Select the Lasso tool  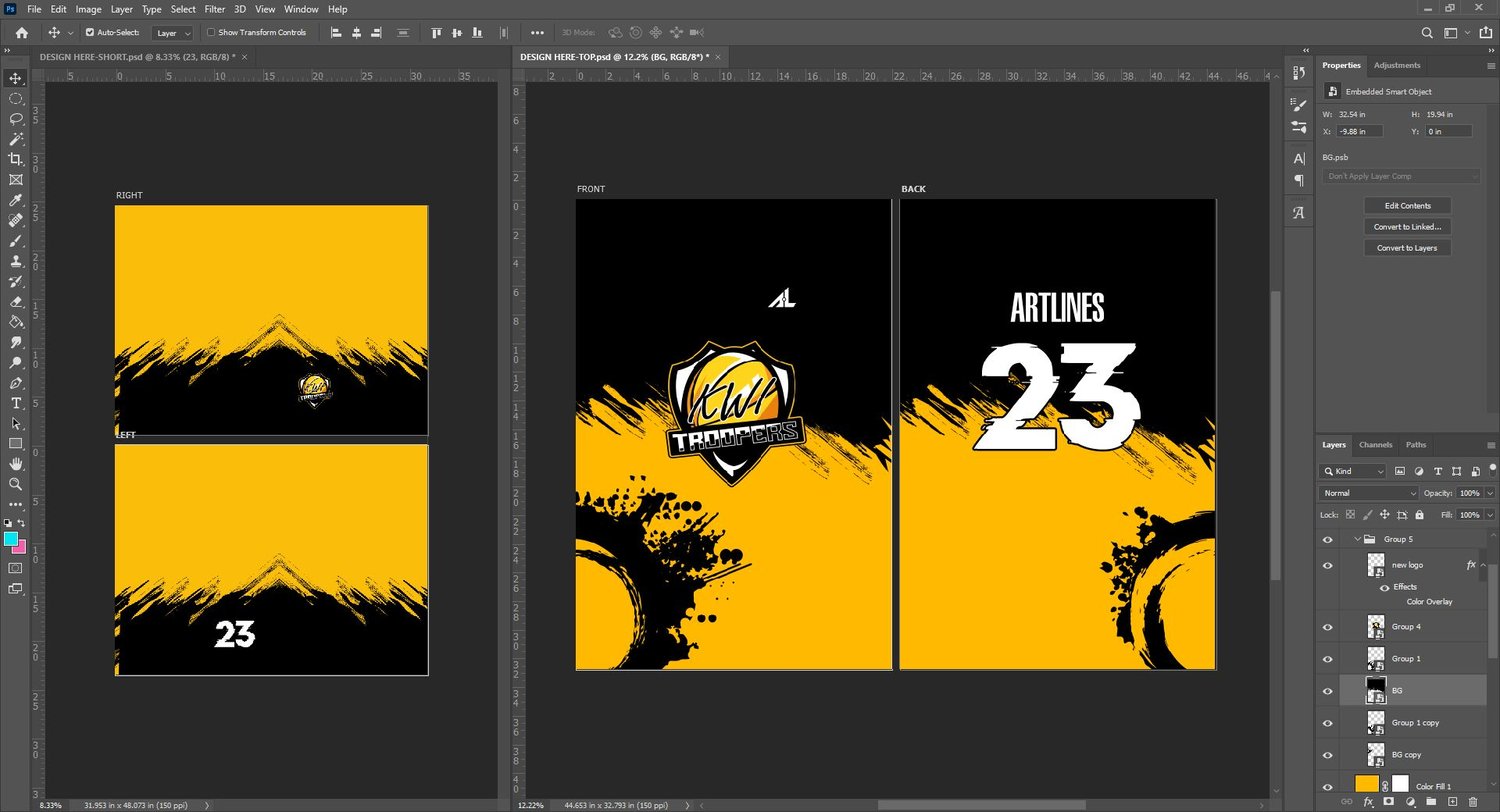(x=15, y=119)
